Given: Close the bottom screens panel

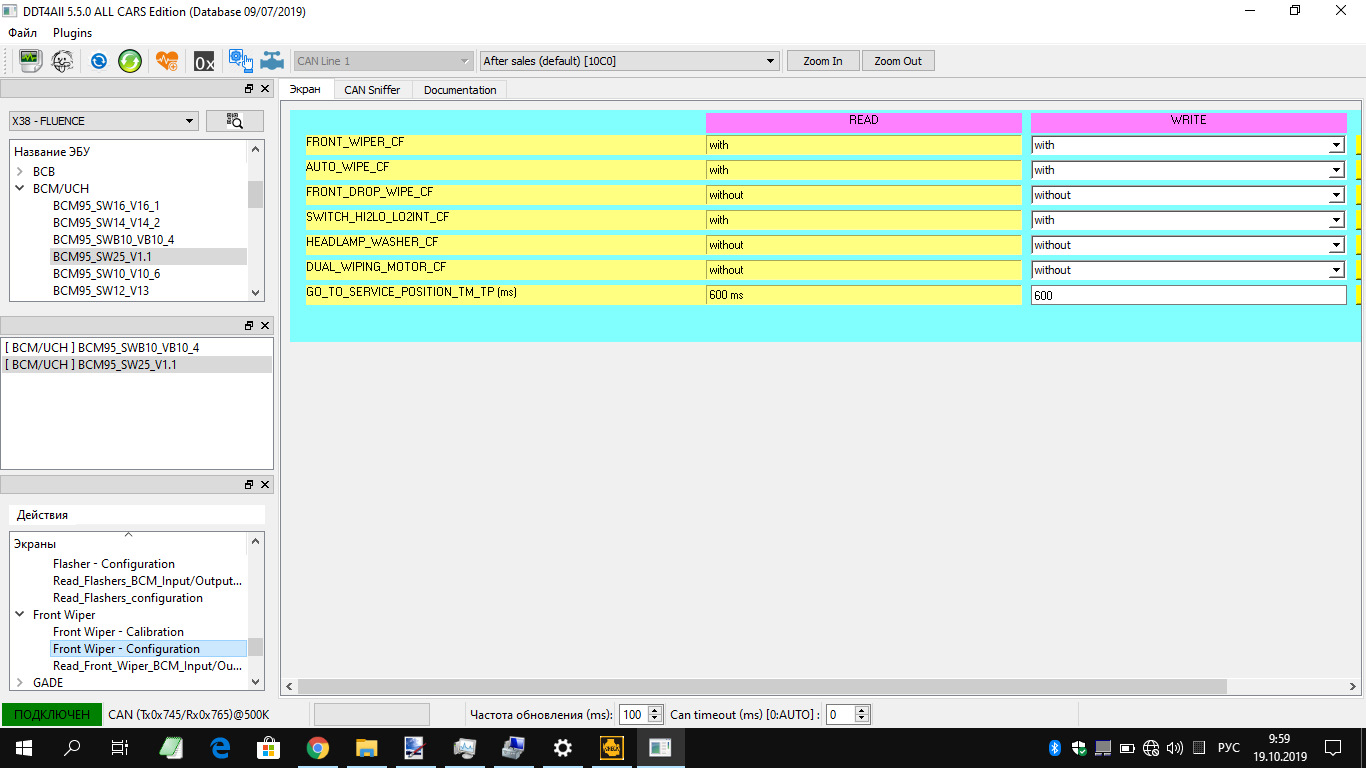Looking at the screenshot, I should [x=265, y=485].
